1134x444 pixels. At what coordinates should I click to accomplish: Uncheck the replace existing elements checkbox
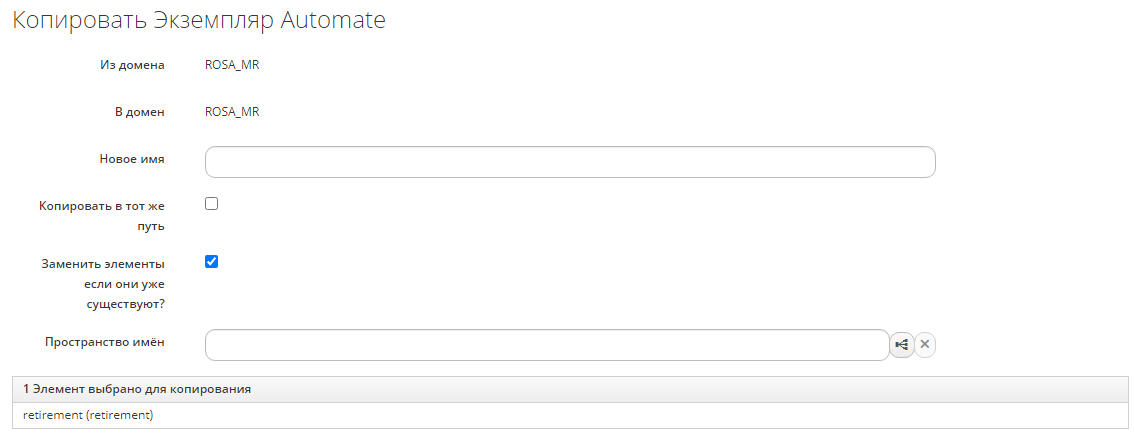pyautogui.click(x=211, y=262)
